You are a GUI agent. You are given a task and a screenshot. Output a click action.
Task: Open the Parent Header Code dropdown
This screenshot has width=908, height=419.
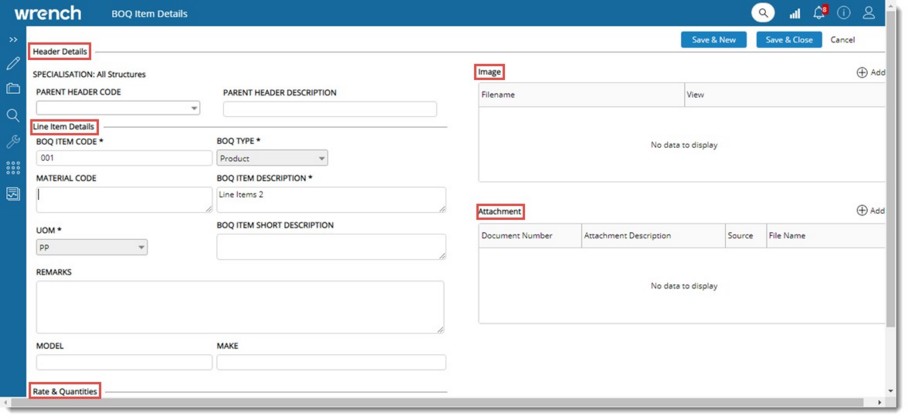click(118, 108)
